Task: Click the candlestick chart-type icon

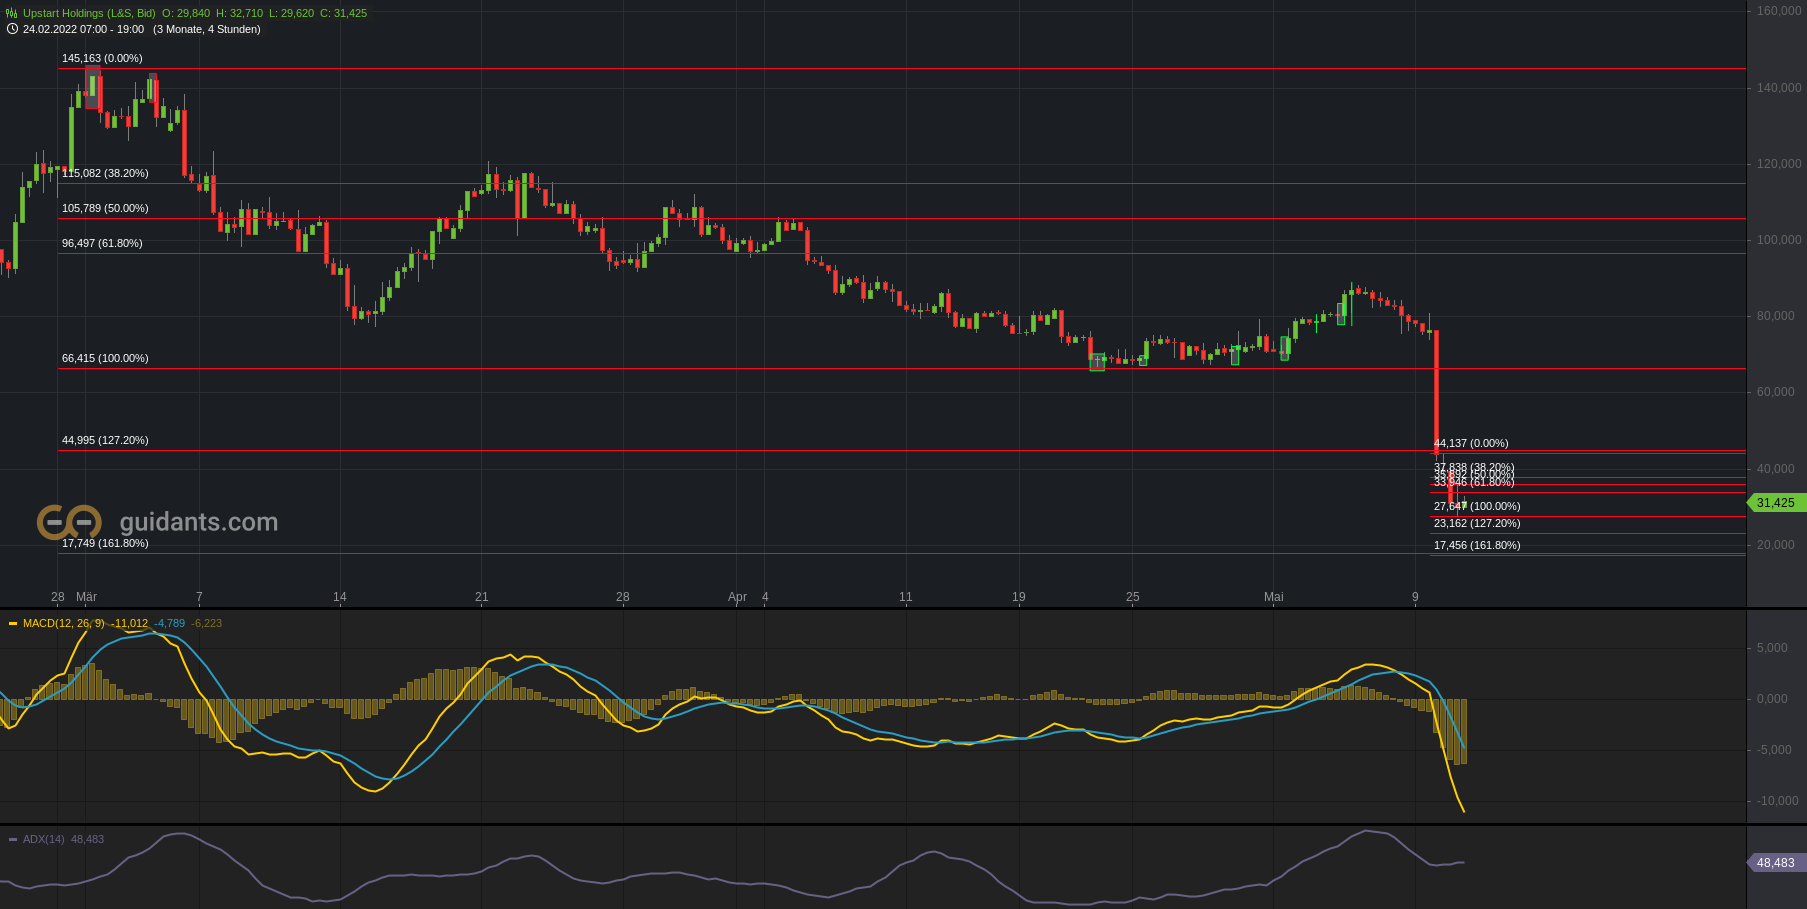Action: pos(12,13)
